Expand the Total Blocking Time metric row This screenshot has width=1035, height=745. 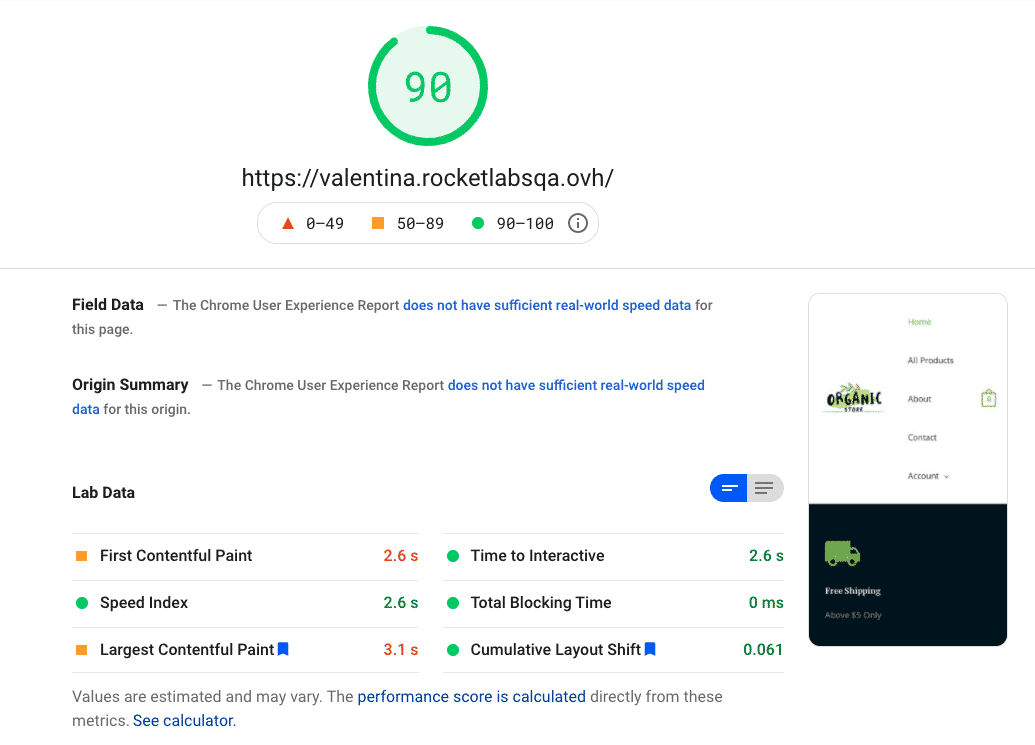(541, 603)
